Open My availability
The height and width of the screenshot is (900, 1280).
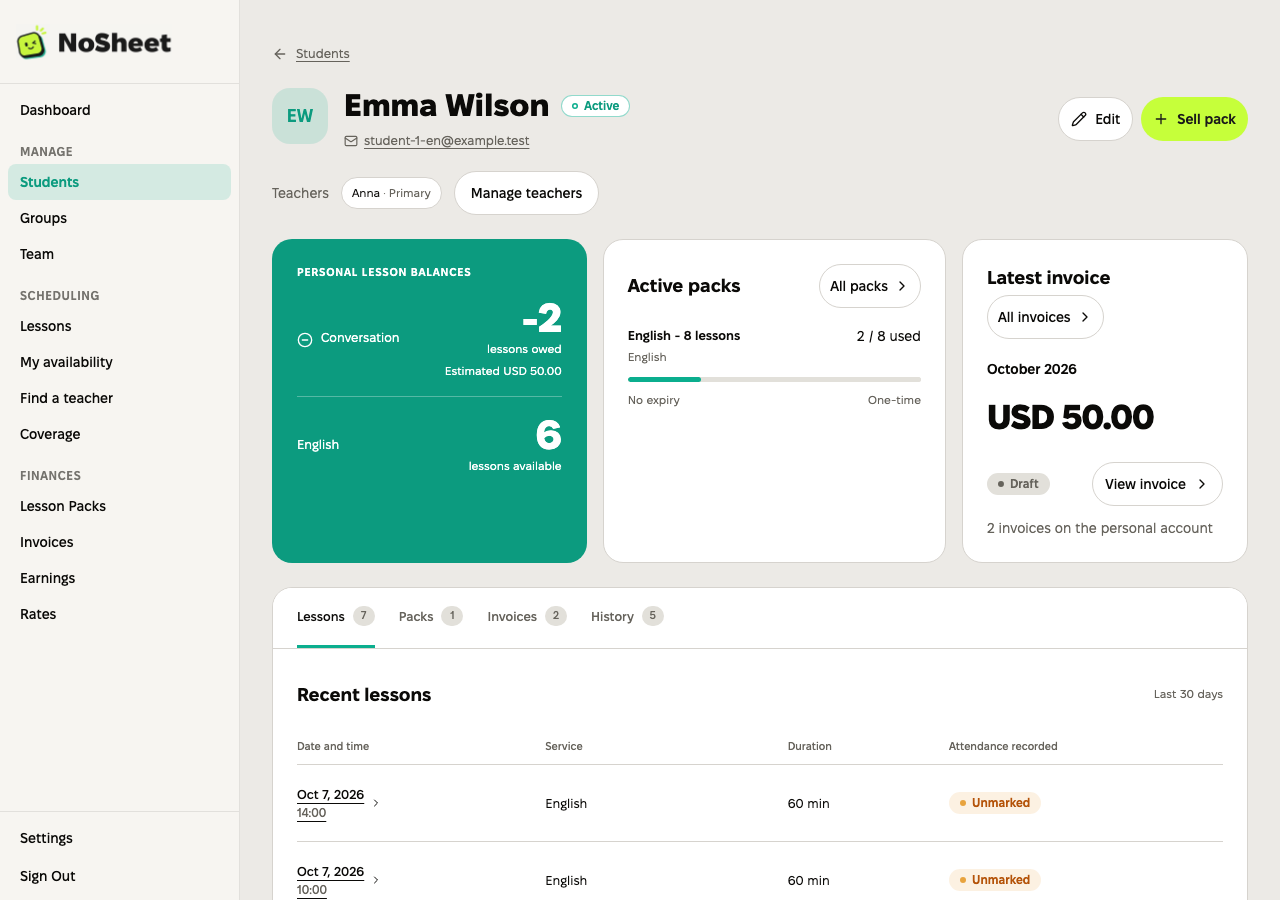click(x=119, y=362)
